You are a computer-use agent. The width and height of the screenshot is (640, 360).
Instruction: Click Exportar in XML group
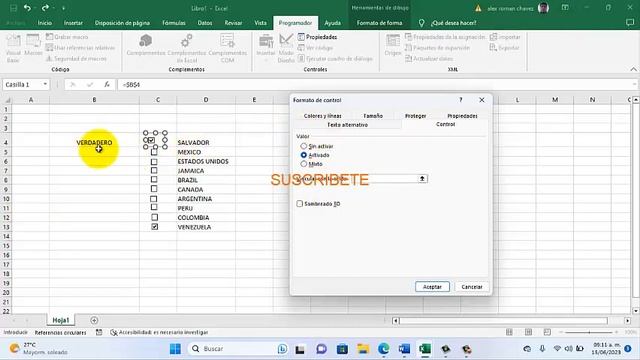[x=504, y=48]
